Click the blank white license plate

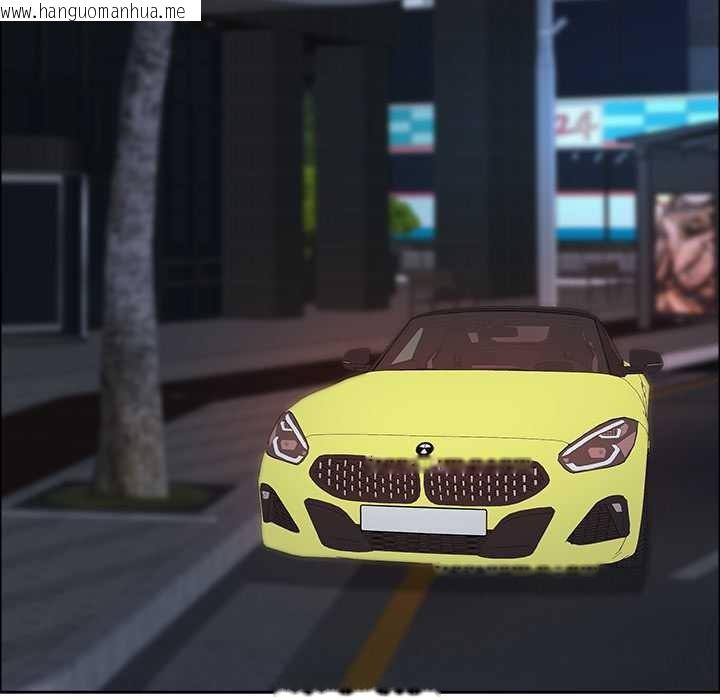click(423, 520)
